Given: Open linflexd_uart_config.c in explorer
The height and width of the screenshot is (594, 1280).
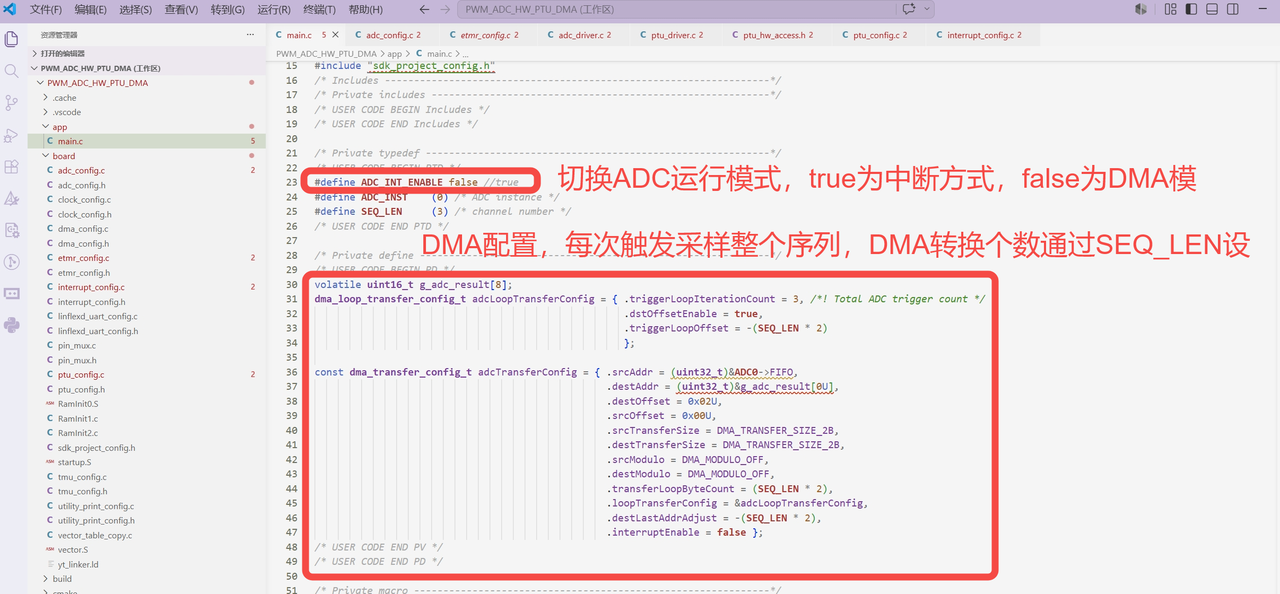Looking at the screenshot, I should click(147, 316).
